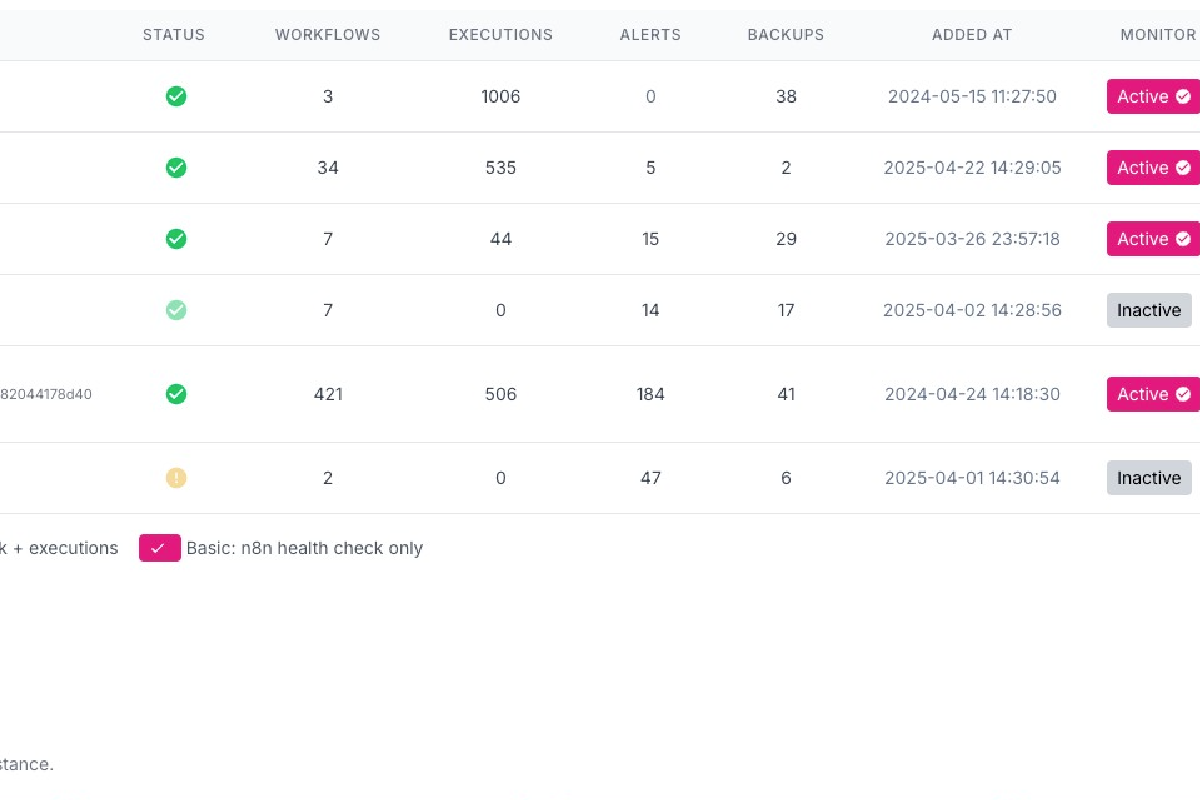The image size is (1200, 800).
Task: Toggle Inactive monitoring for the row with 47 alerts
Action: pos(1148,478)
